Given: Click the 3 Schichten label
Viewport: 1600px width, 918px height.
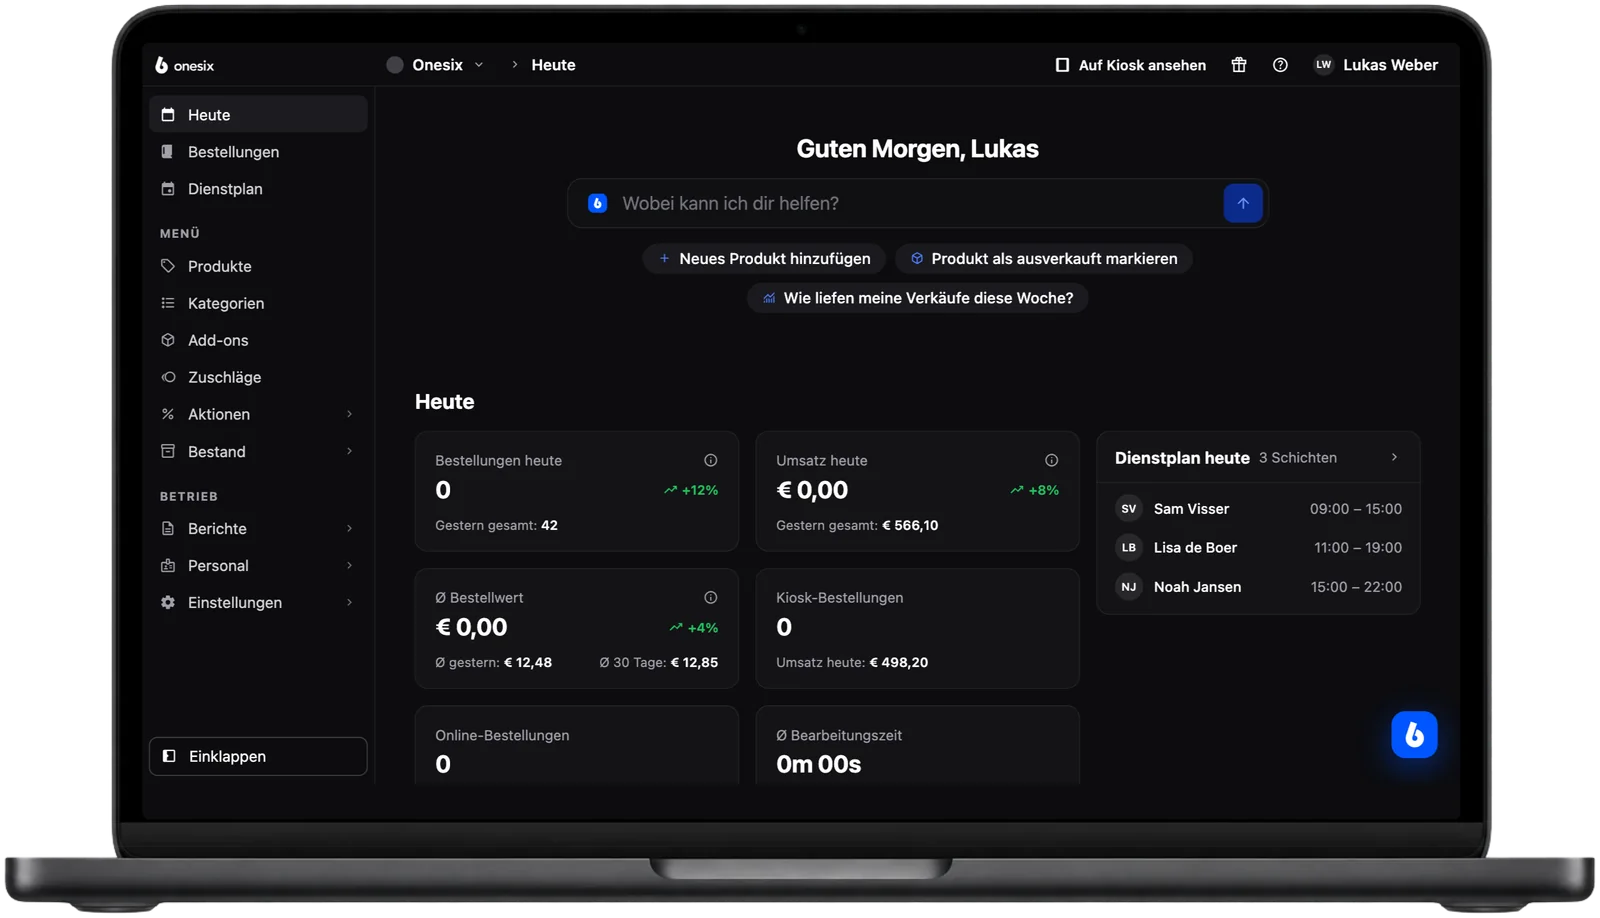Looking at the screenshot, I should 1297,457.
